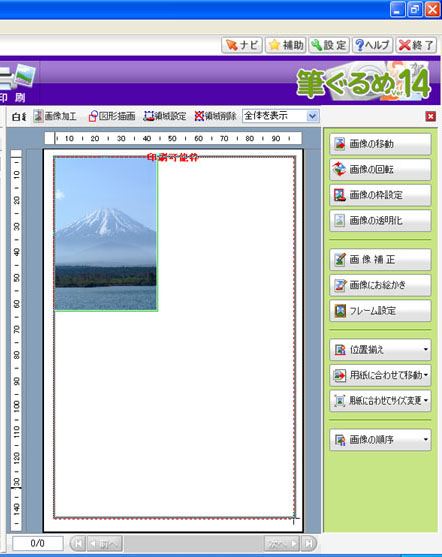Viewport: 442px width, 557px height.
Task: Click the 画像の移動 button icon
Action: click(340, 144)
